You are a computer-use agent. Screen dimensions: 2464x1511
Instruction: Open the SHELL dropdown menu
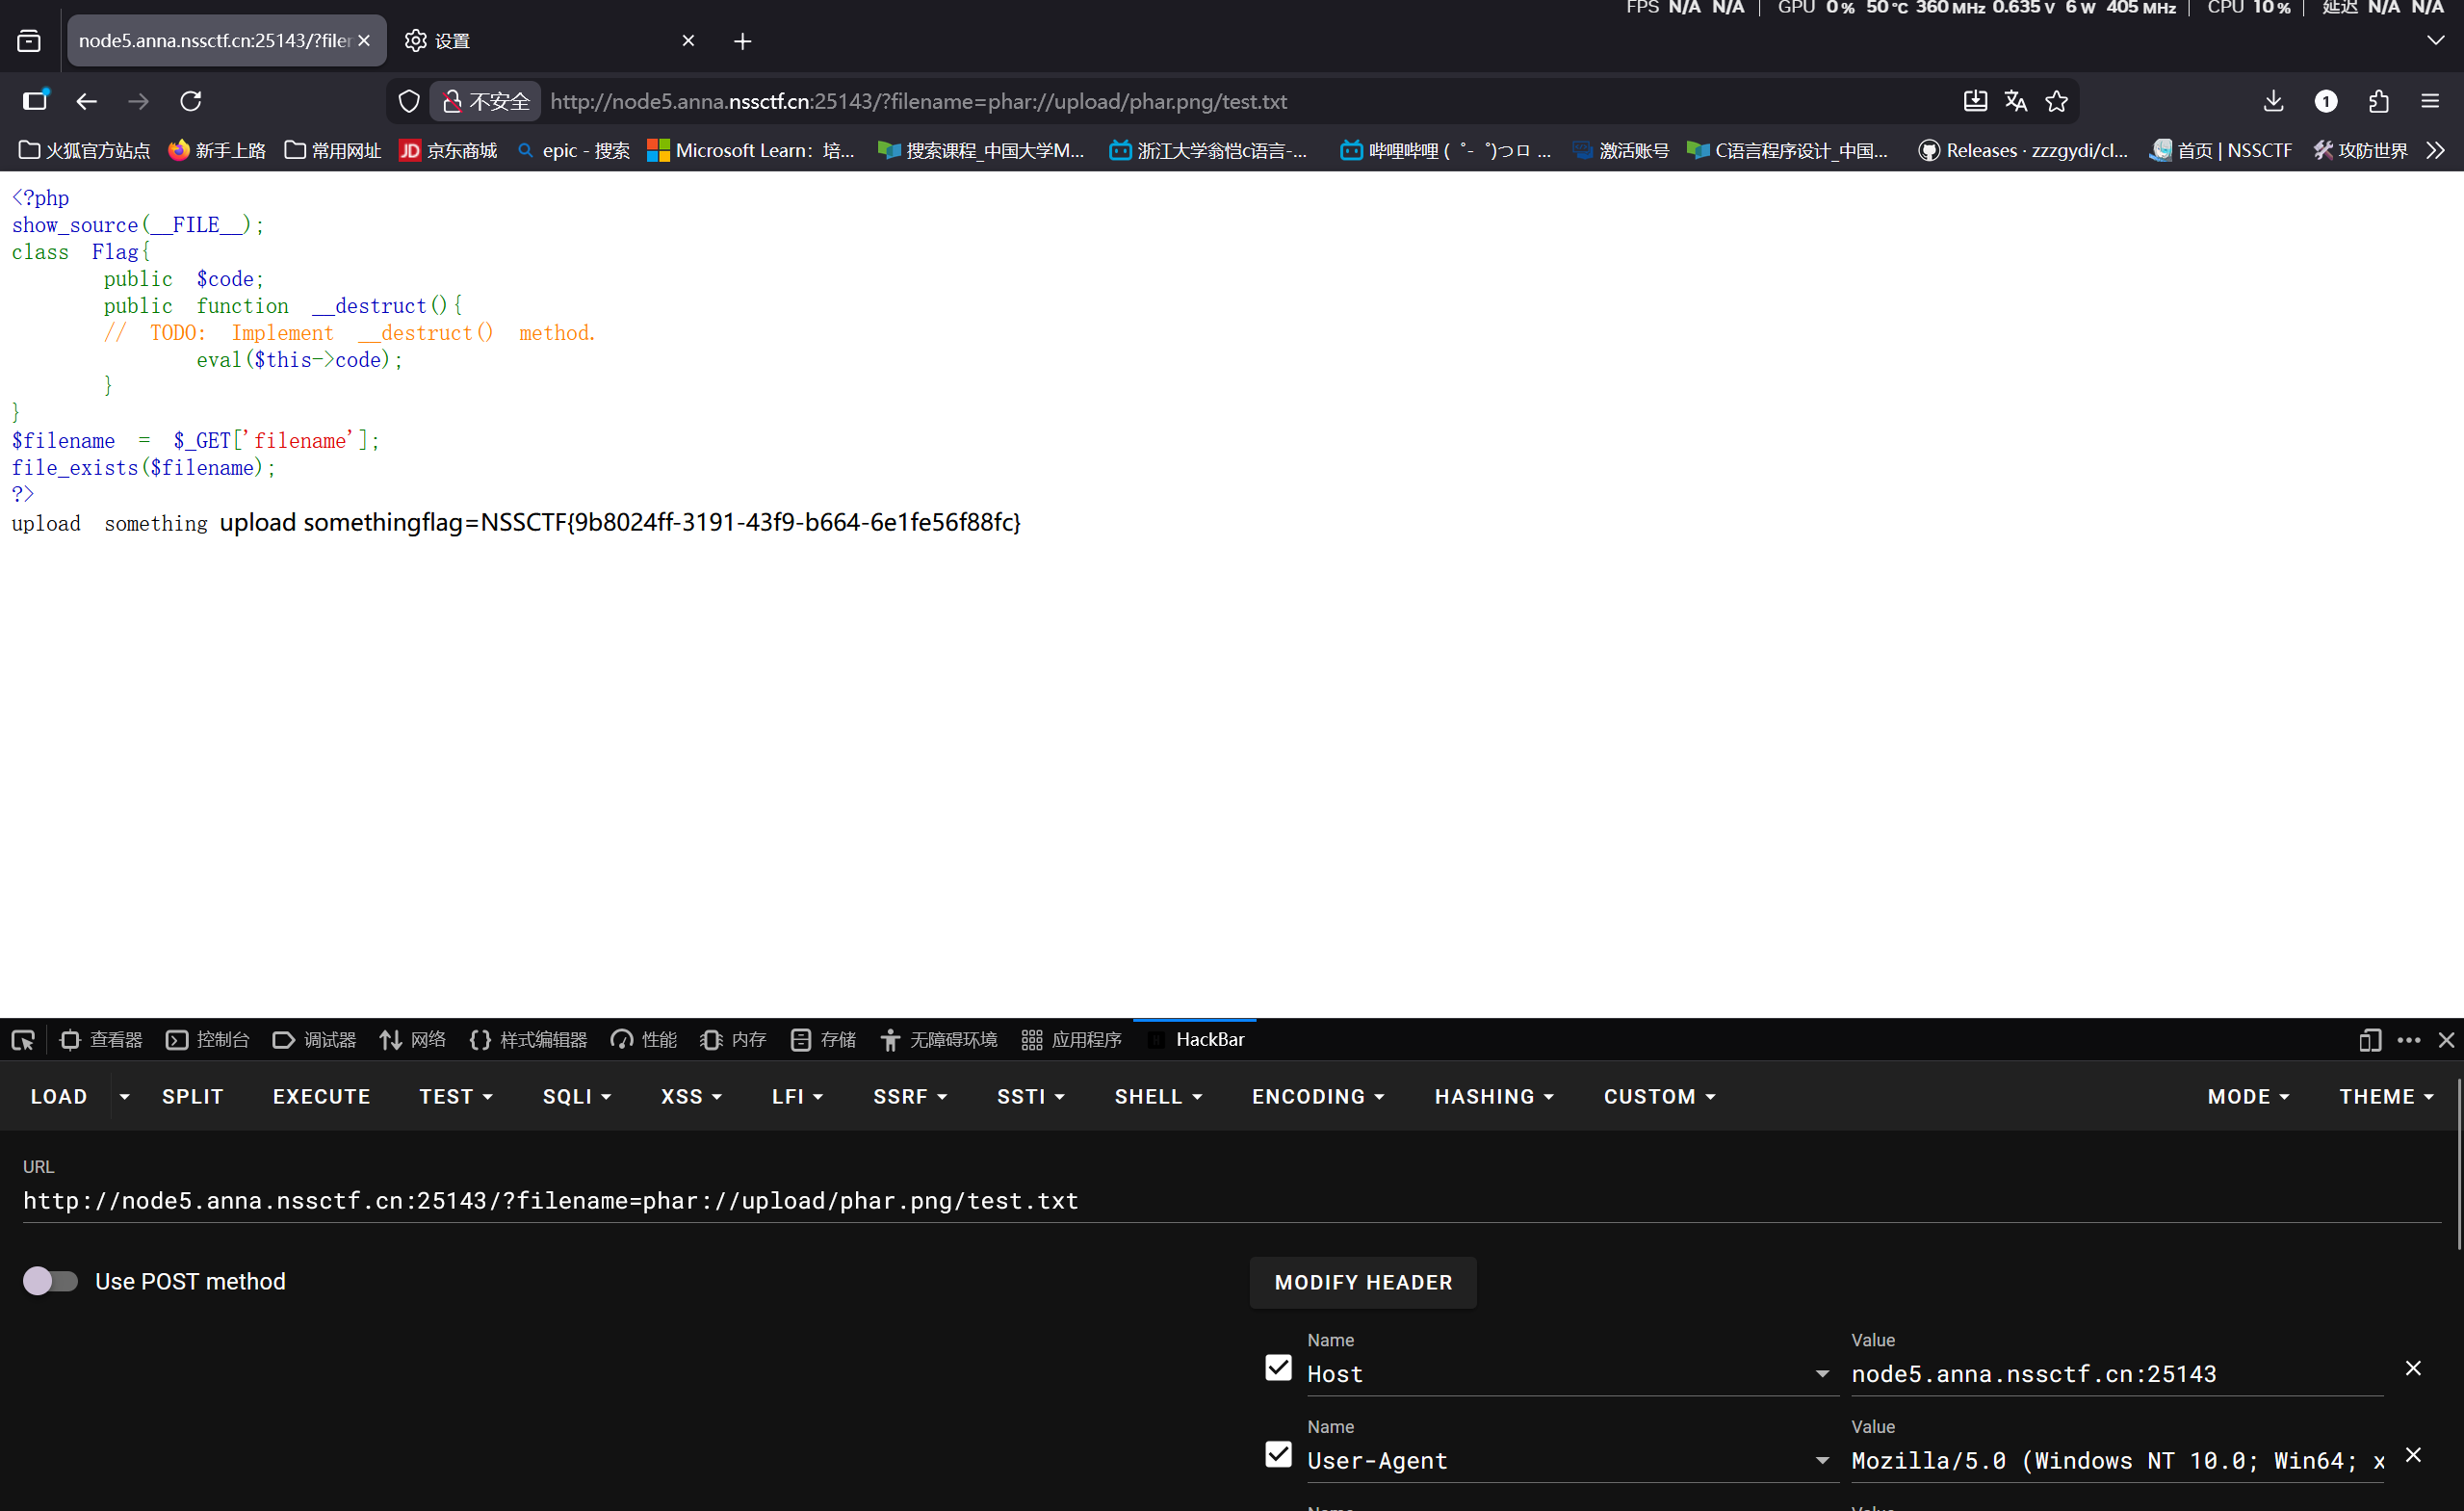(1158, 1096)
